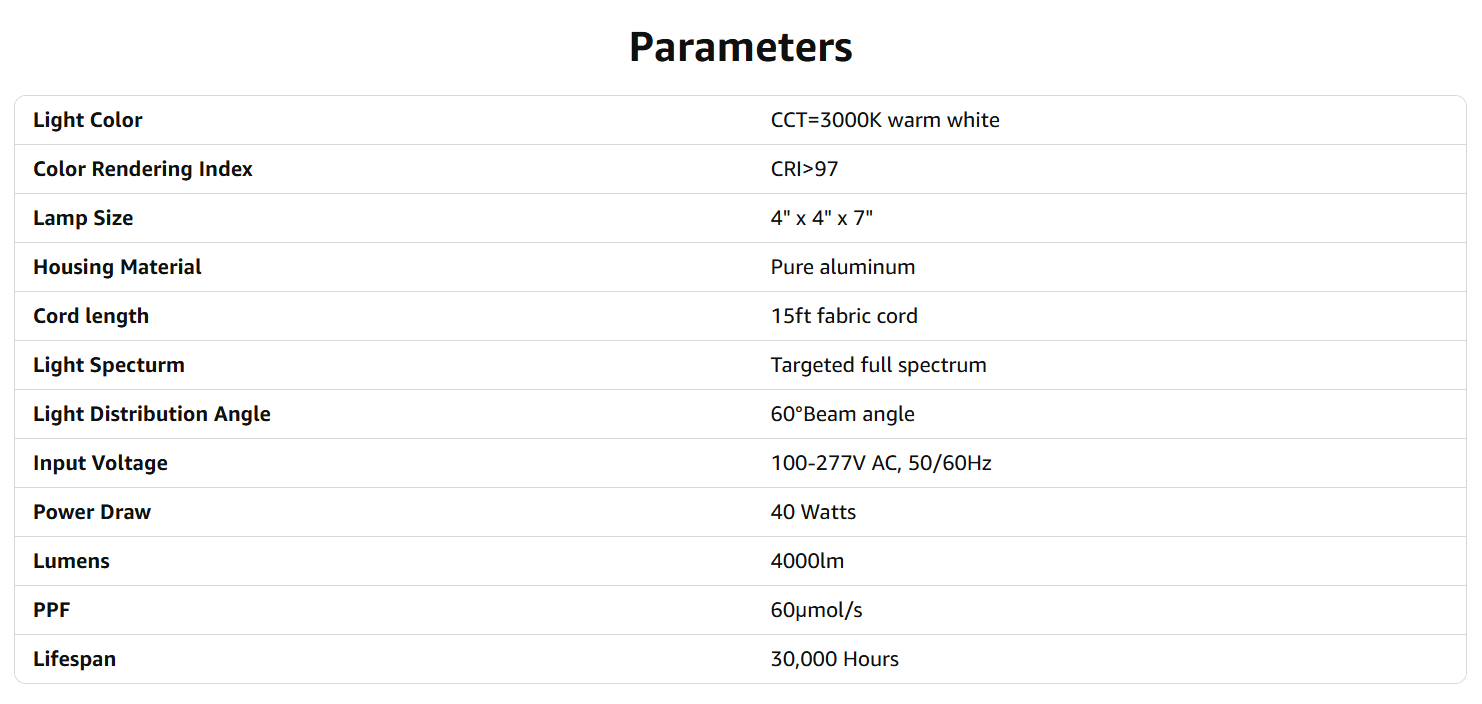Click the Housing Material label
The width and height of the screenshot is (1482, 704).
point(117,267)
